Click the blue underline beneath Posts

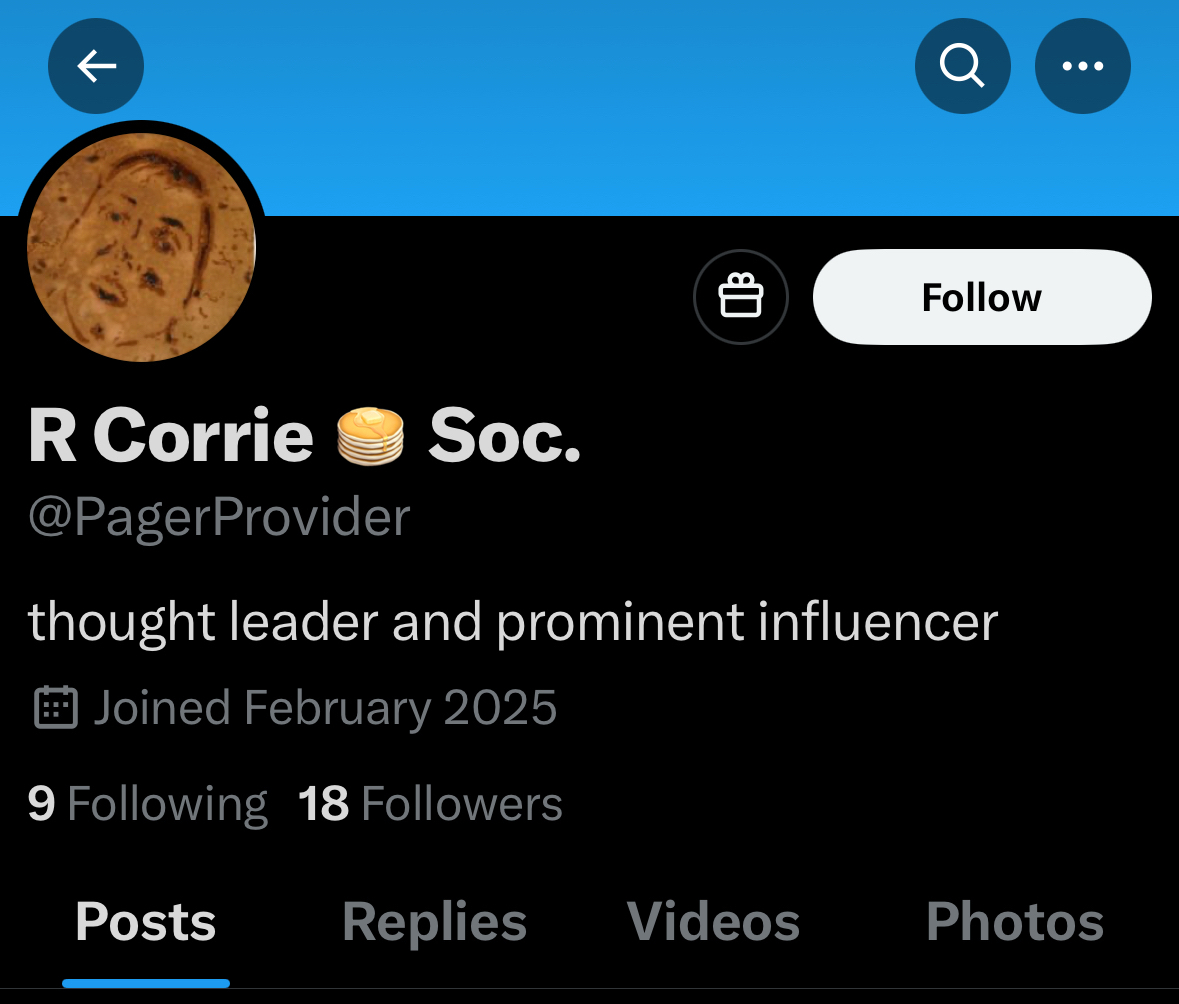[146, 983]
